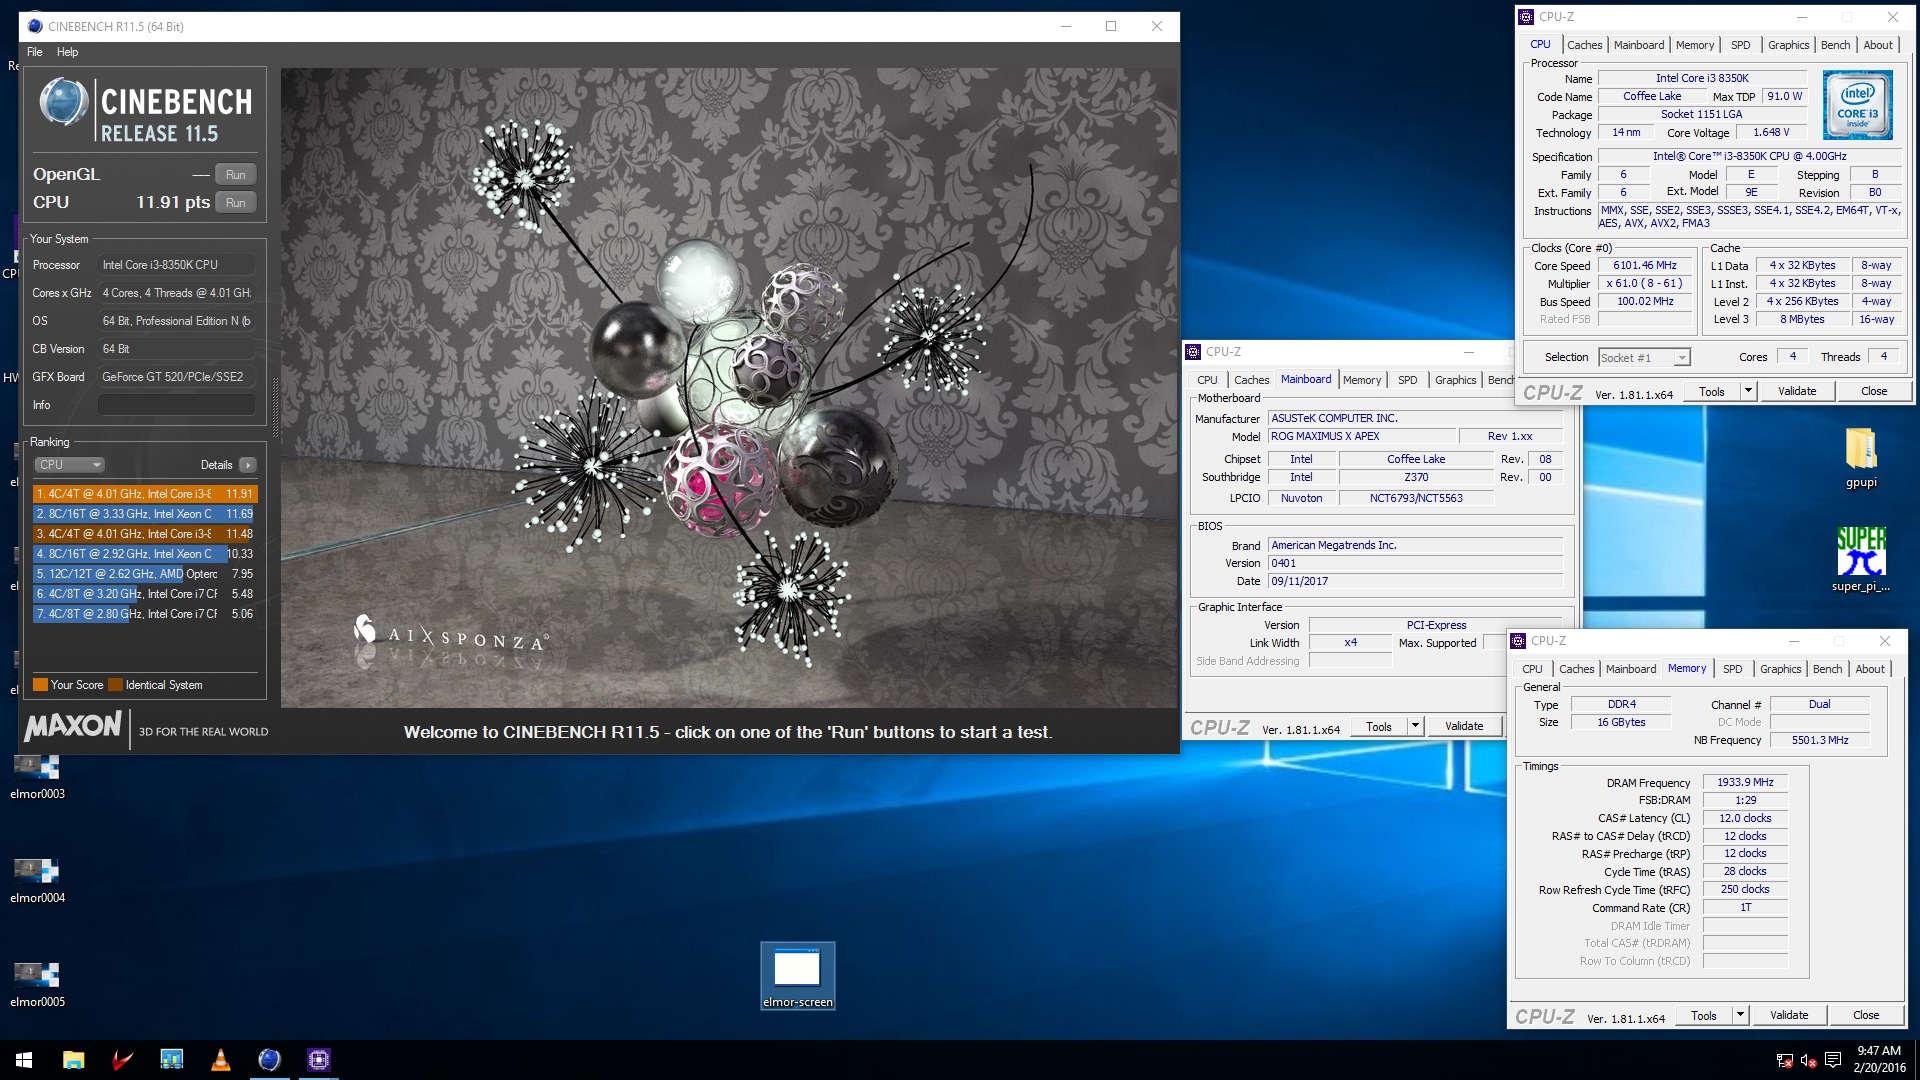Click the Cinebench title bar app icon

(x=35, y=26)
